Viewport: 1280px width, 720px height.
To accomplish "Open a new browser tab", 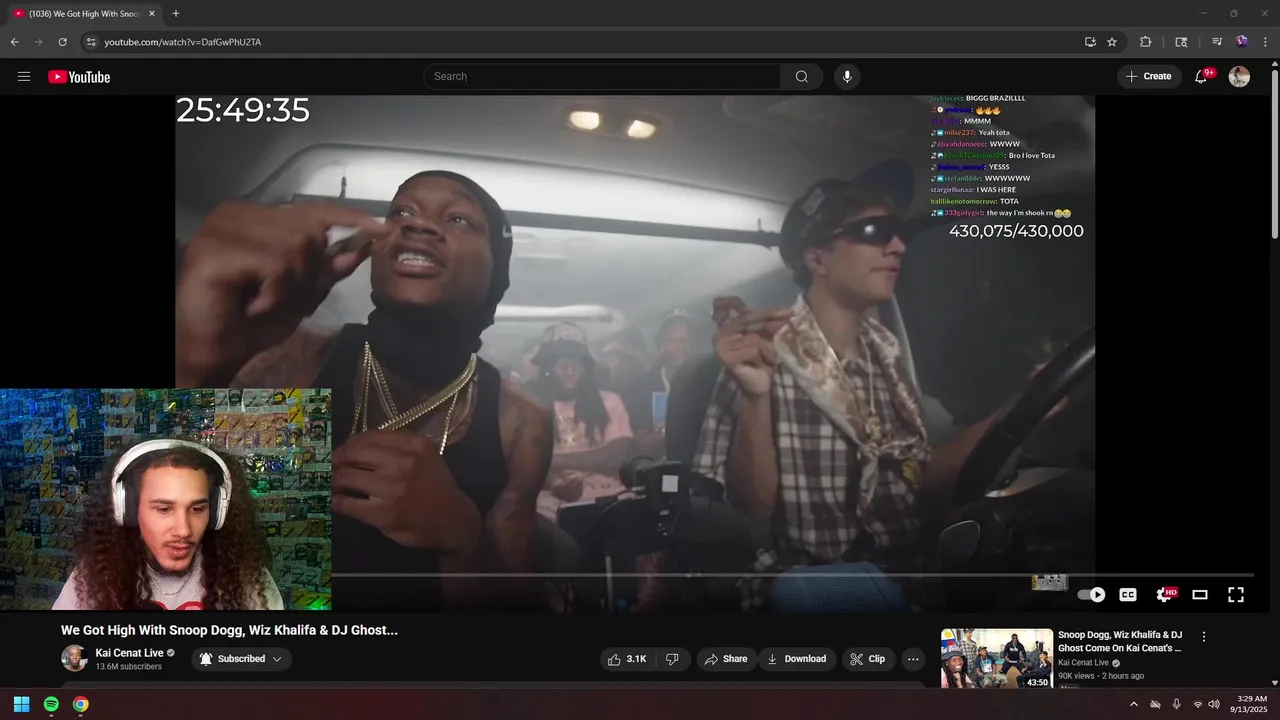I will tap(176, 14).
